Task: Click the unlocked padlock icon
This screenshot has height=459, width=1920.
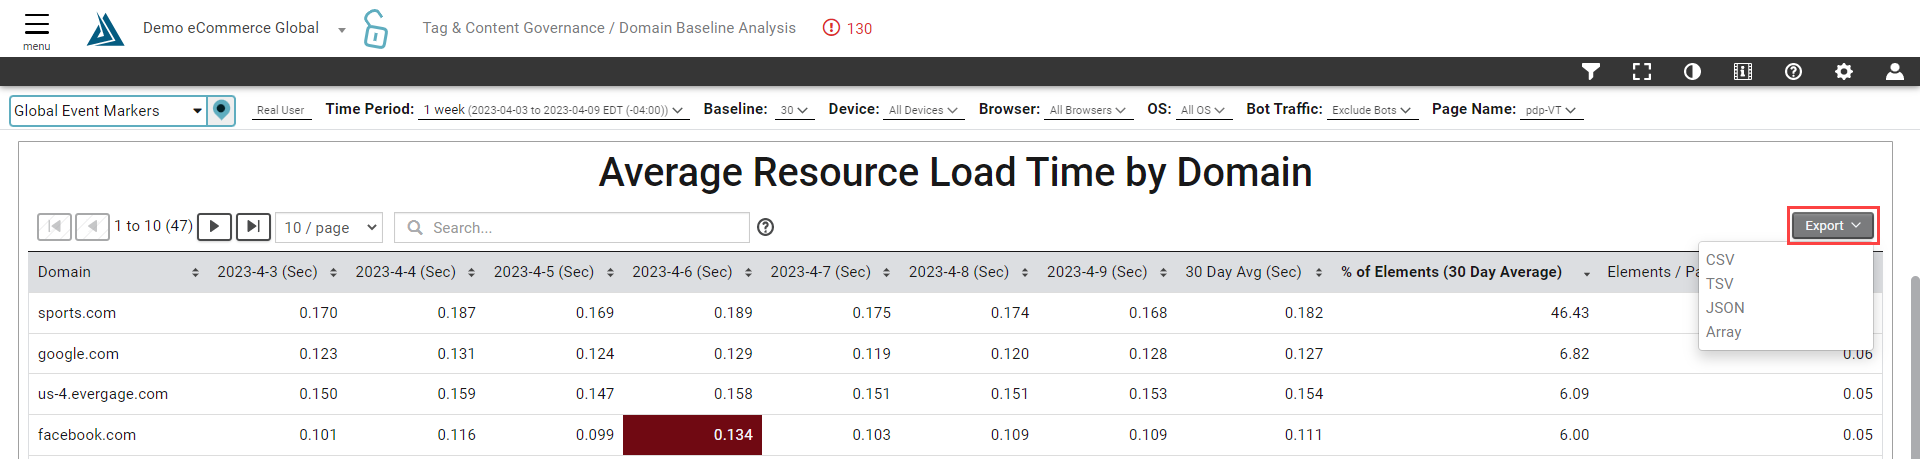Action: click(375, 28)
